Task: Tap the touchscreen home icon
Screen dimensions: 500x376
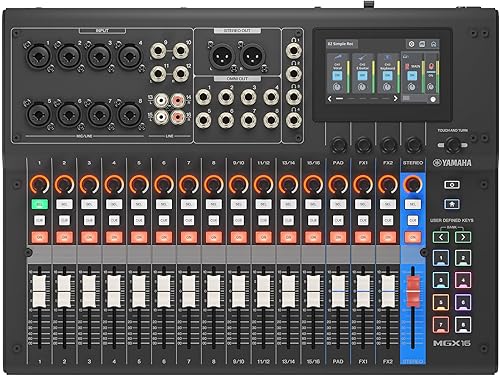Action: tap(434, 44)
